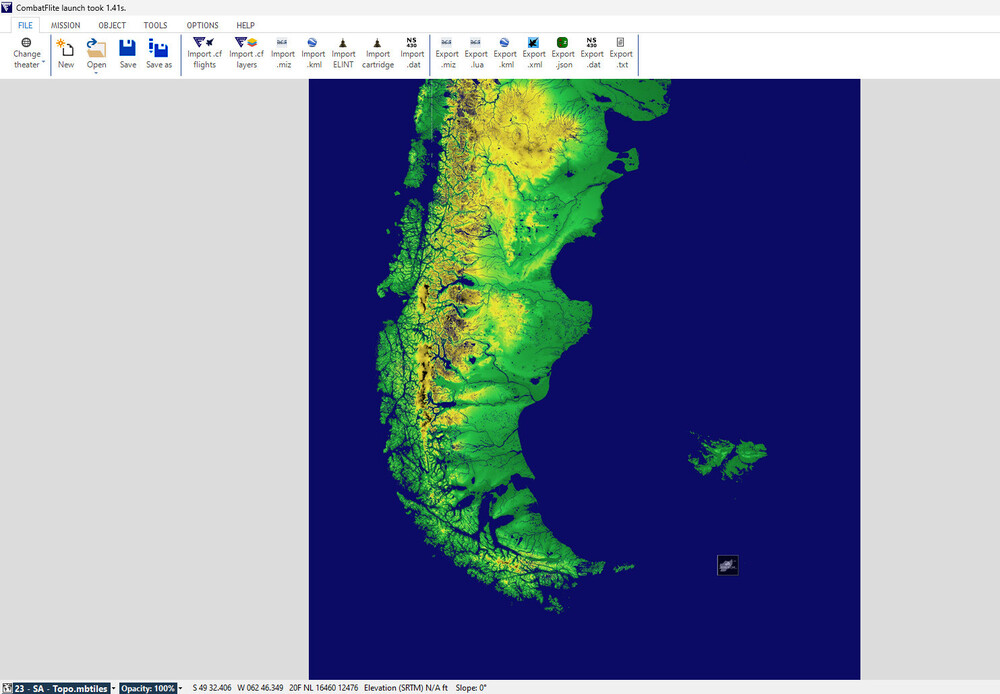
Task: Switch to the TOOLS tab
Action: point(155,25)
